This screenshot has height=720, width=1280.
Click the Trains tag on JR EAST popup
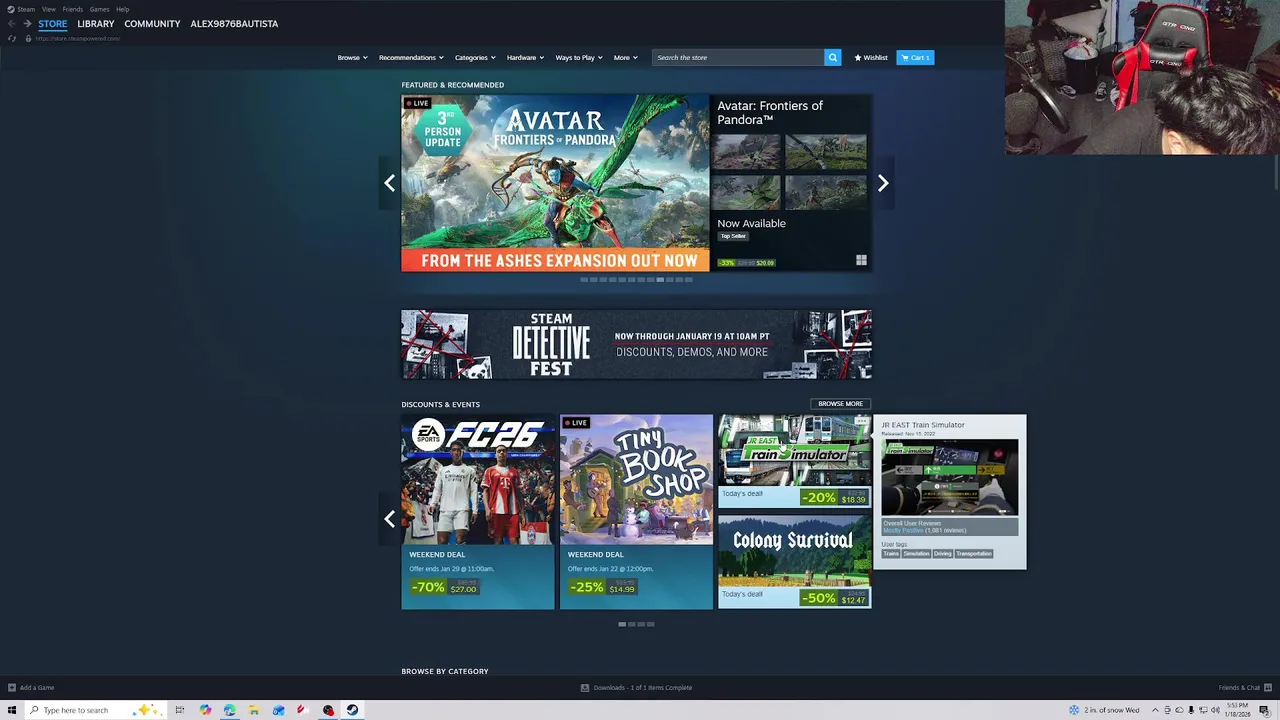tap(891, 553)
